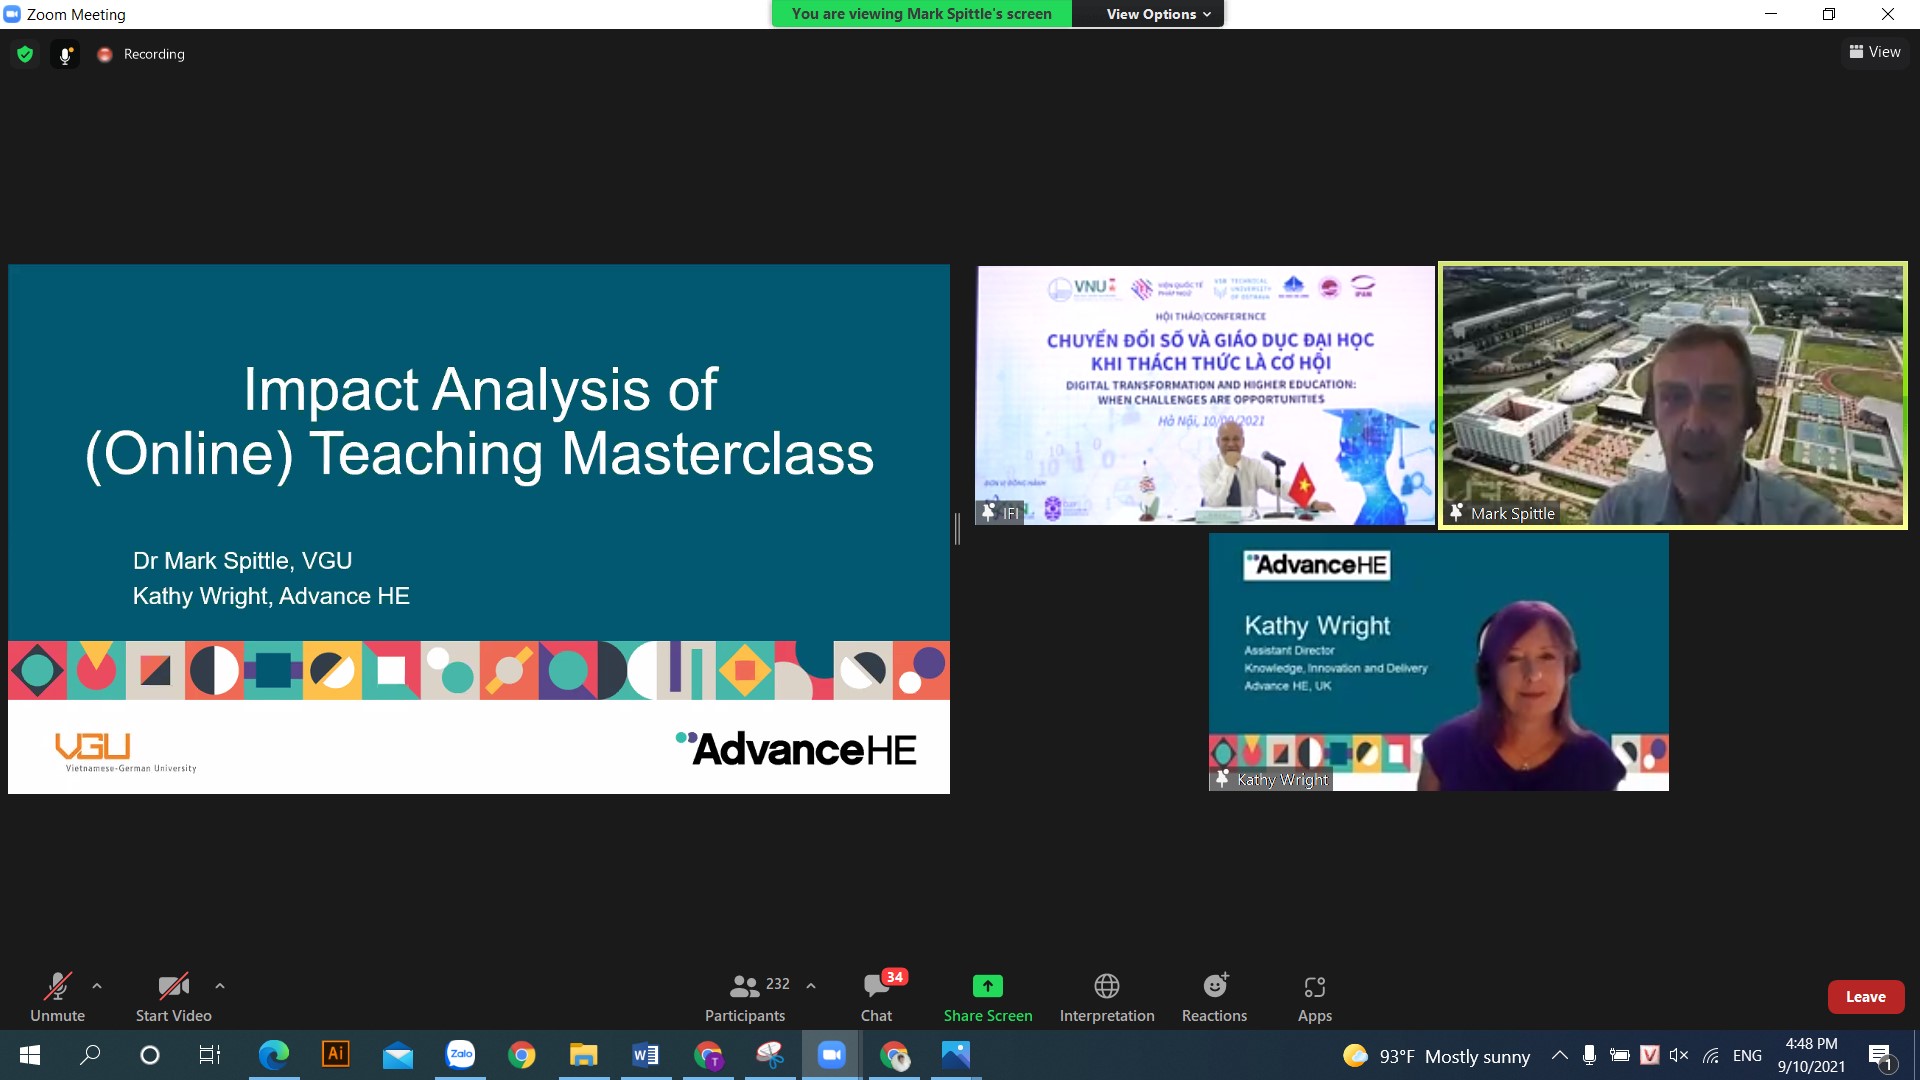This screenshot has height=1080, width=1920.
Task: Click the microphone indicator icon top-left
Action: pos(65,55)
